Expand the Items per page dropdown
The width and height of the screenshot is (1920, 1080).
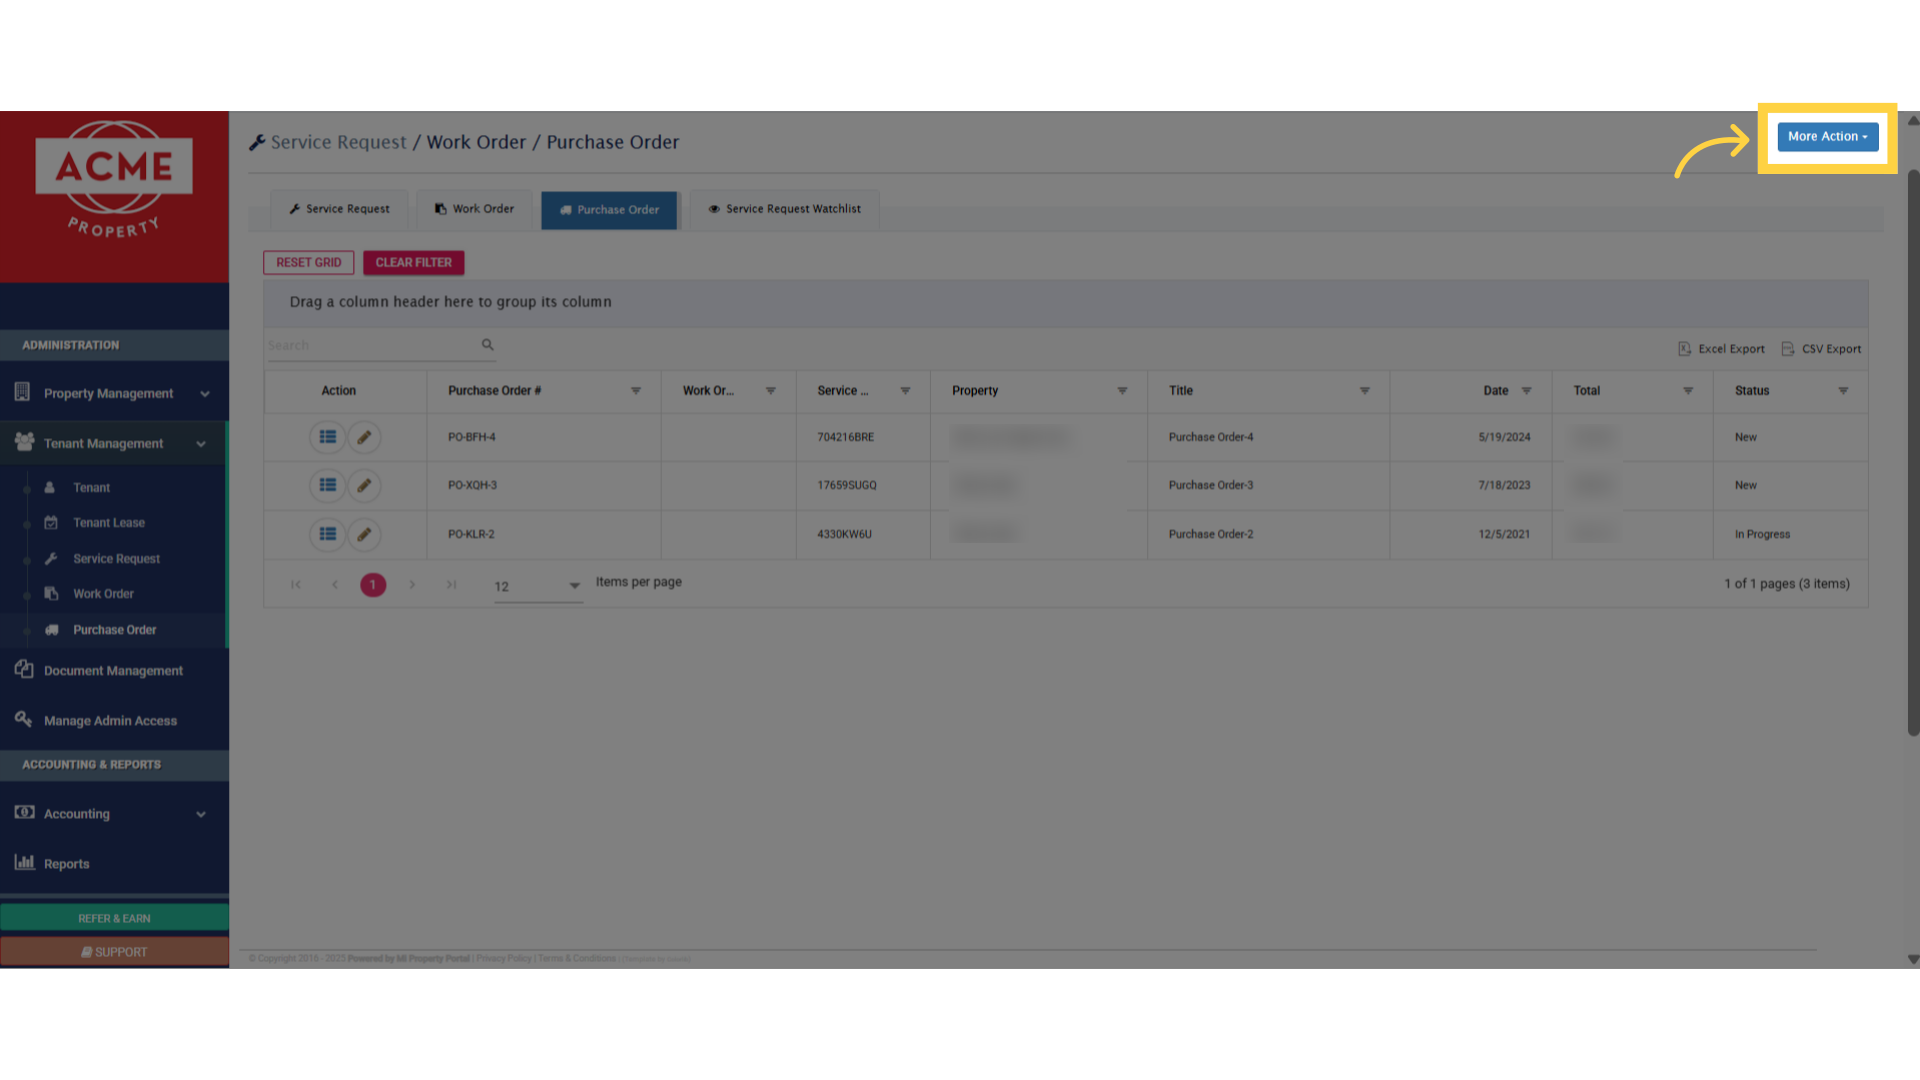pos(574,587)
